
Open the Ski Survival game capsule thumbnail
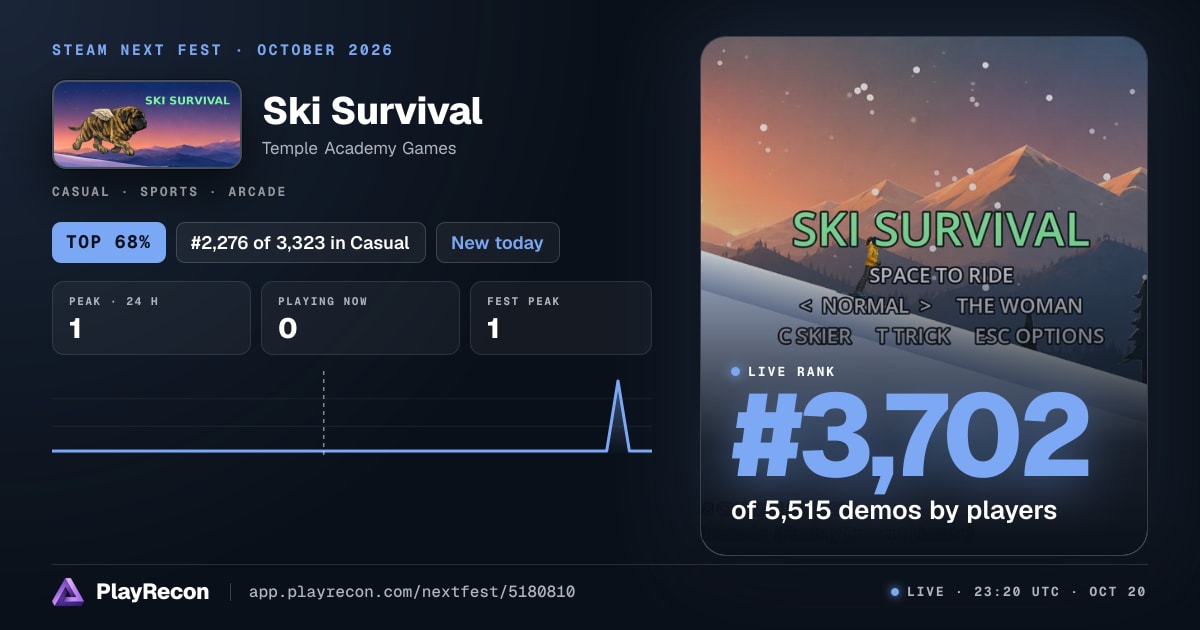147,124
